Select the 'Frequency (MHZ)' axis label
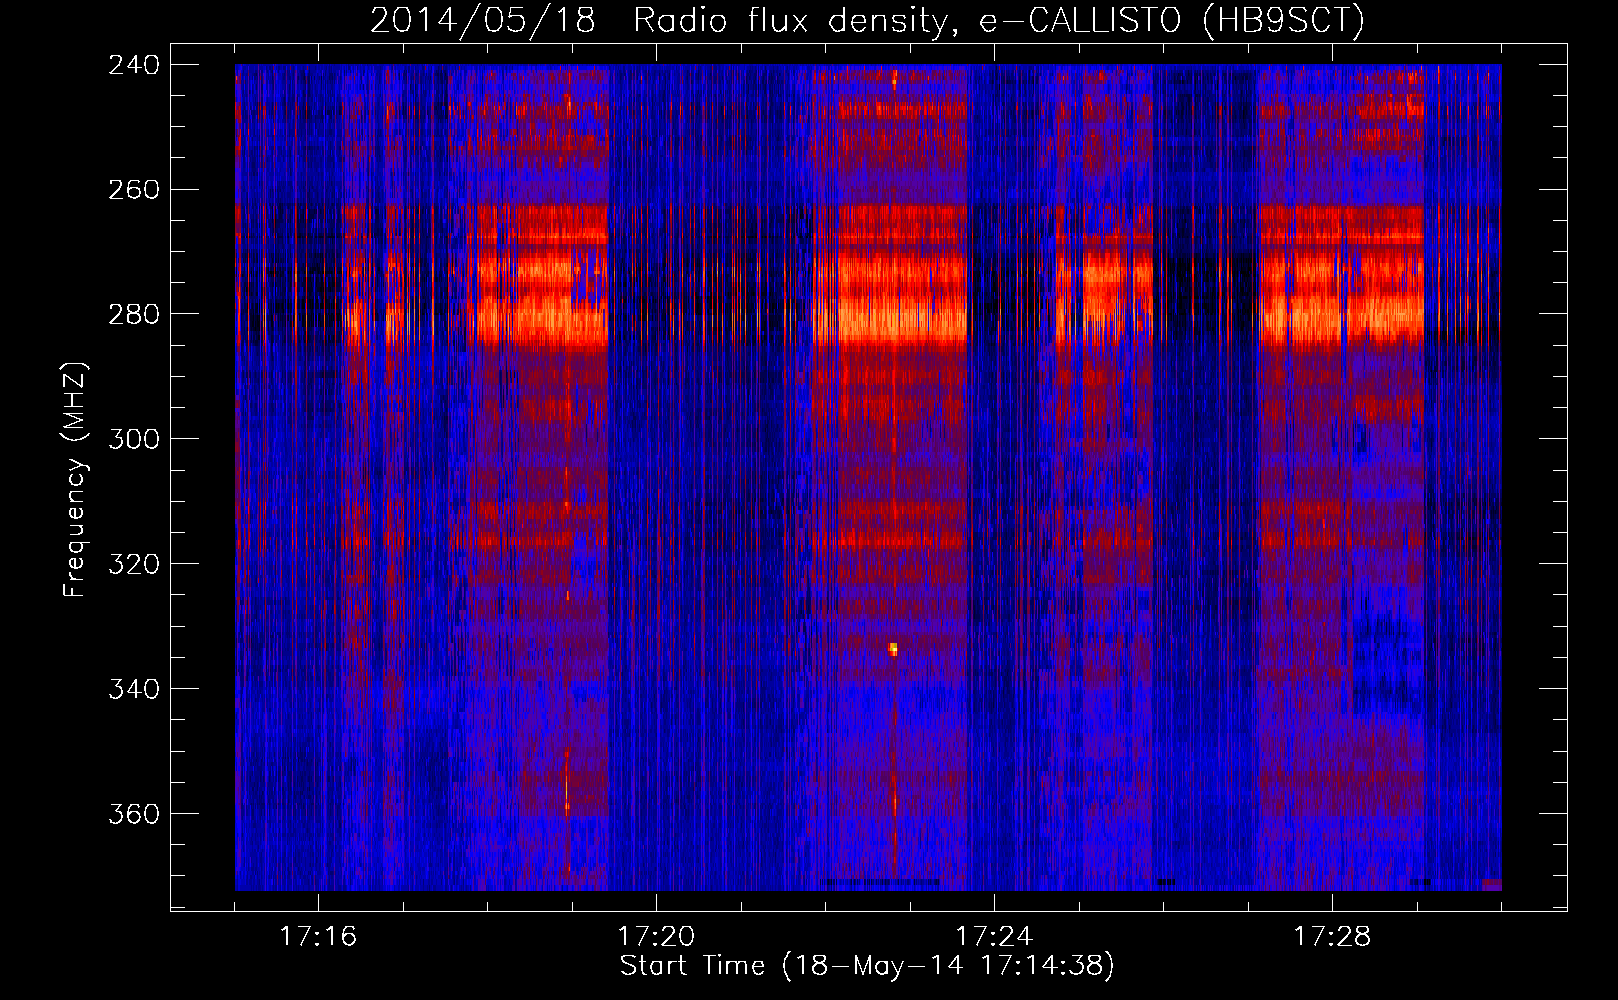Screen dimensions: 1618x1000 76,480
